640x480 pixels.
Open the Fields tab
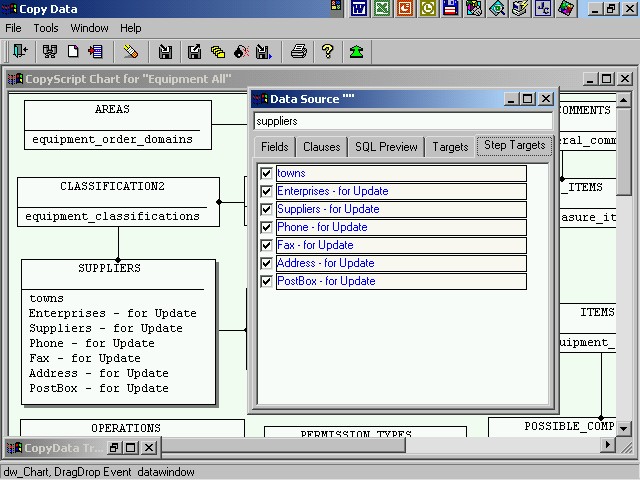click(274, 147)
